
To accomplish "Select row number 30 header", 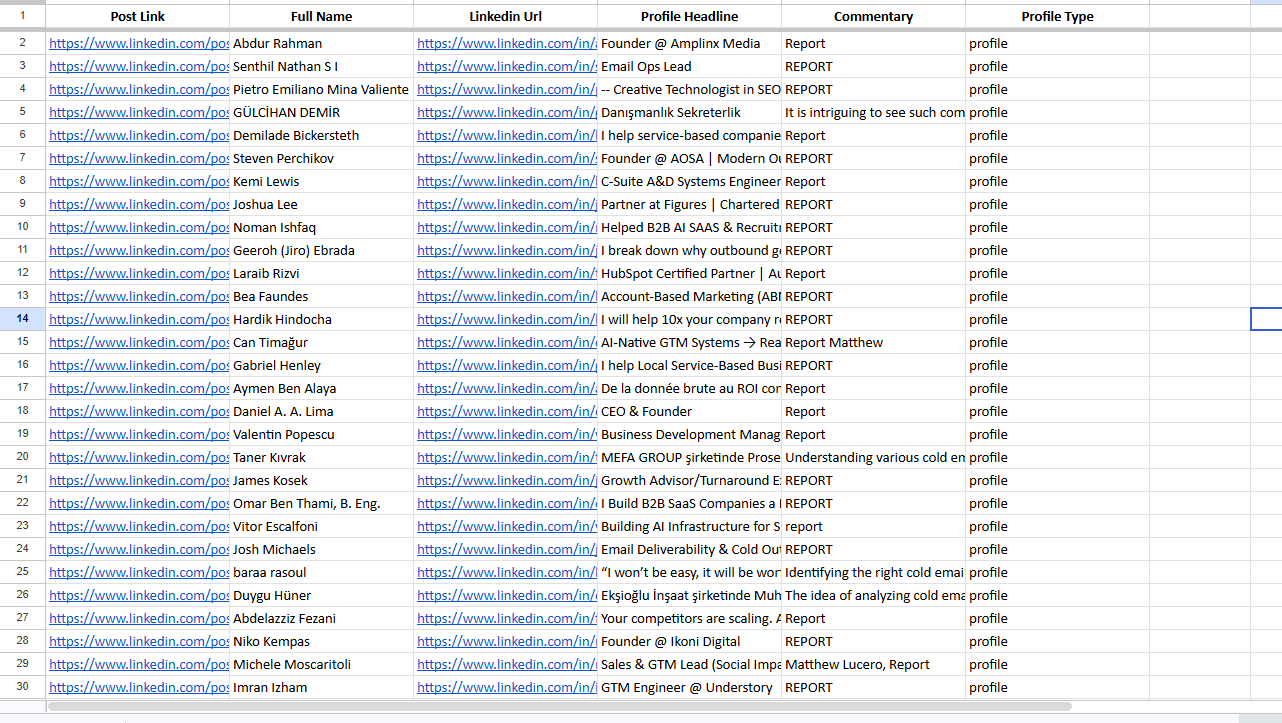I will click(23, 687).
